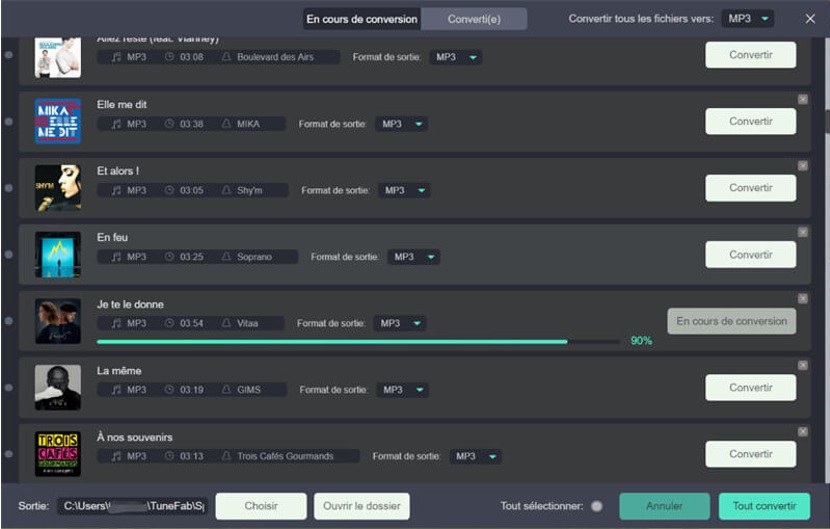Click Tout convertir button
The width and height of the screenshot is (830, 529).
tap(764, 506)
